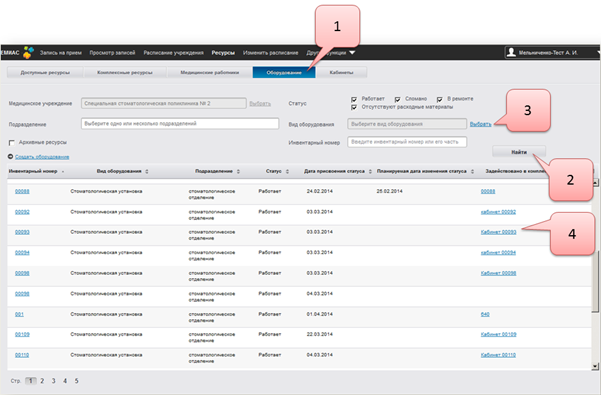Open inventory number 001 link
Viewport: 601px width, 395px height.
pos(19,314)
